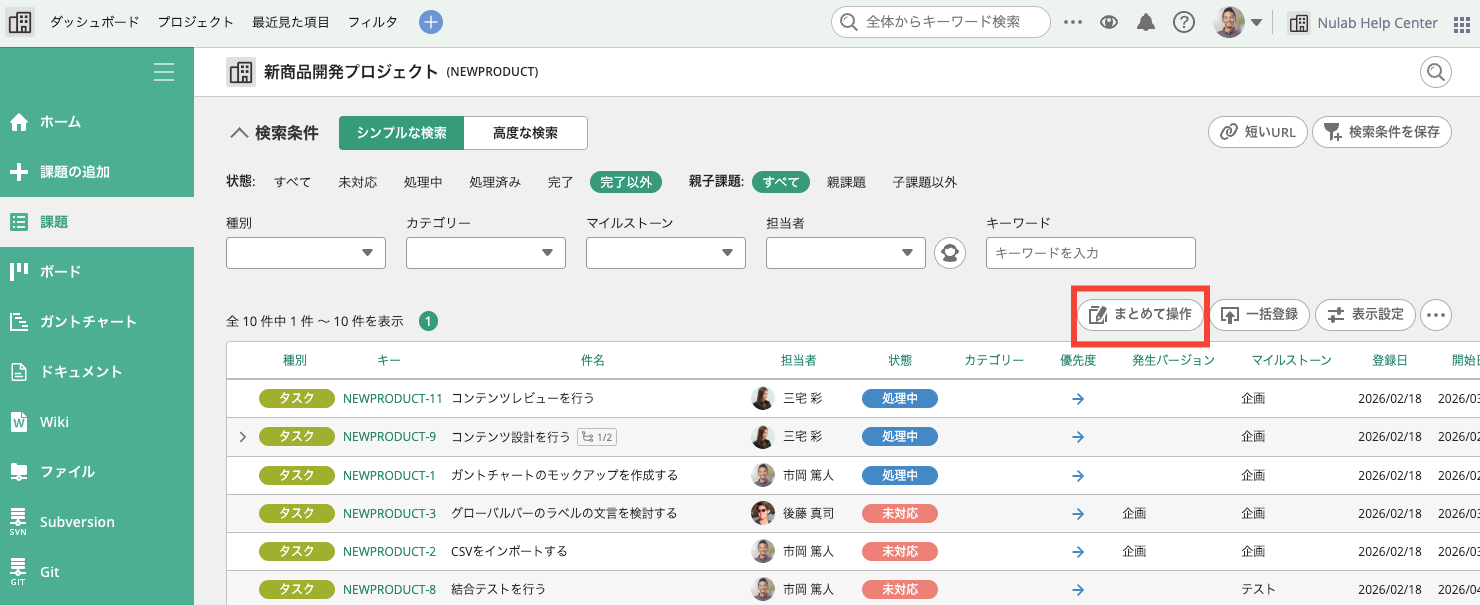Select 親課題 in parent-child filter
Viewport: 1480px width, 605px height.
tap(846, 182)
